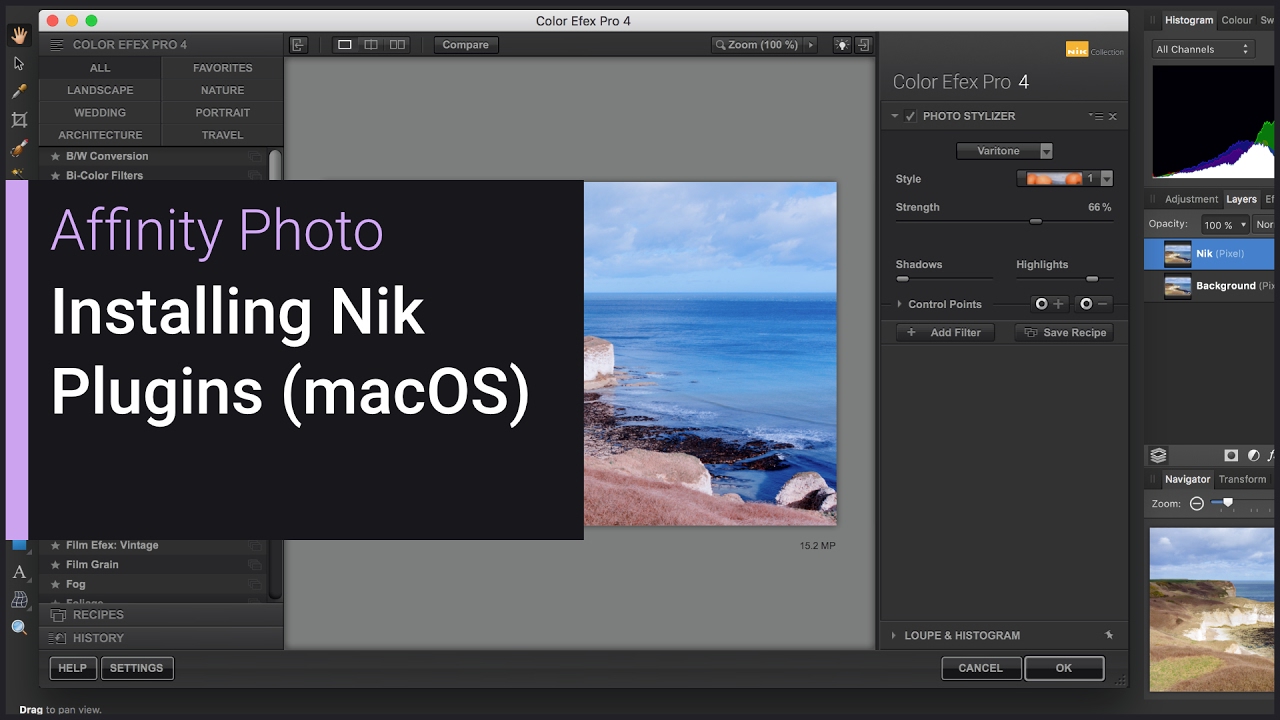The height and width of the screenshot is (720, 1280).
Task: Pin the Loupe & Histogram panel
Action: click(1108, 635)
